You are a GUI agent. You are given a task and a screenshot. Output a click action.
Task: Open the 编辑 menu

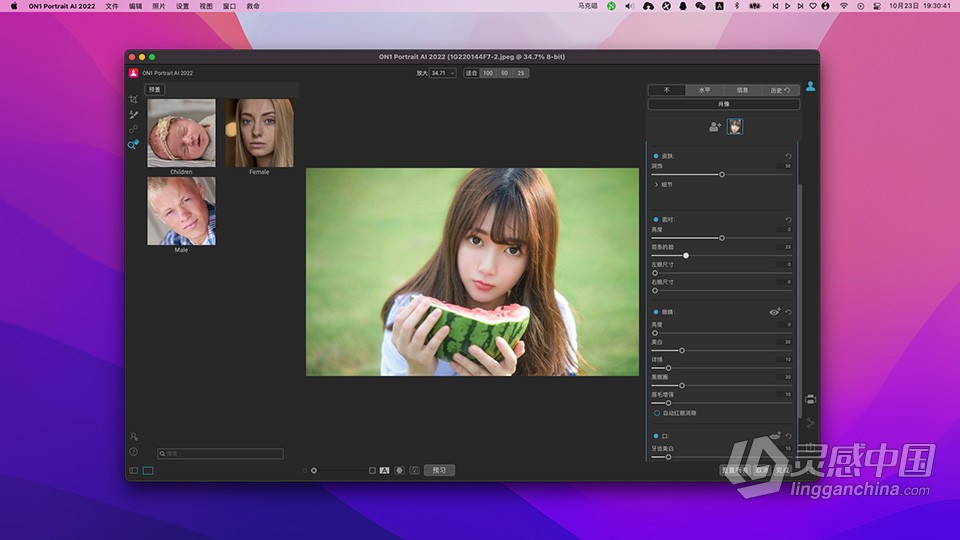pyautogui.click(x=135, y=6)
